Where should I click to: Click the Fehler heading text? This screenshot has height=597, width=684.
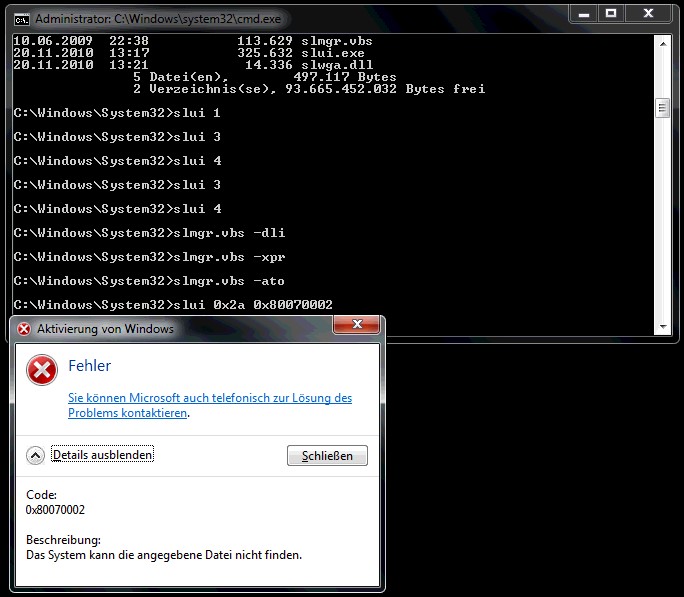(90, 365)
